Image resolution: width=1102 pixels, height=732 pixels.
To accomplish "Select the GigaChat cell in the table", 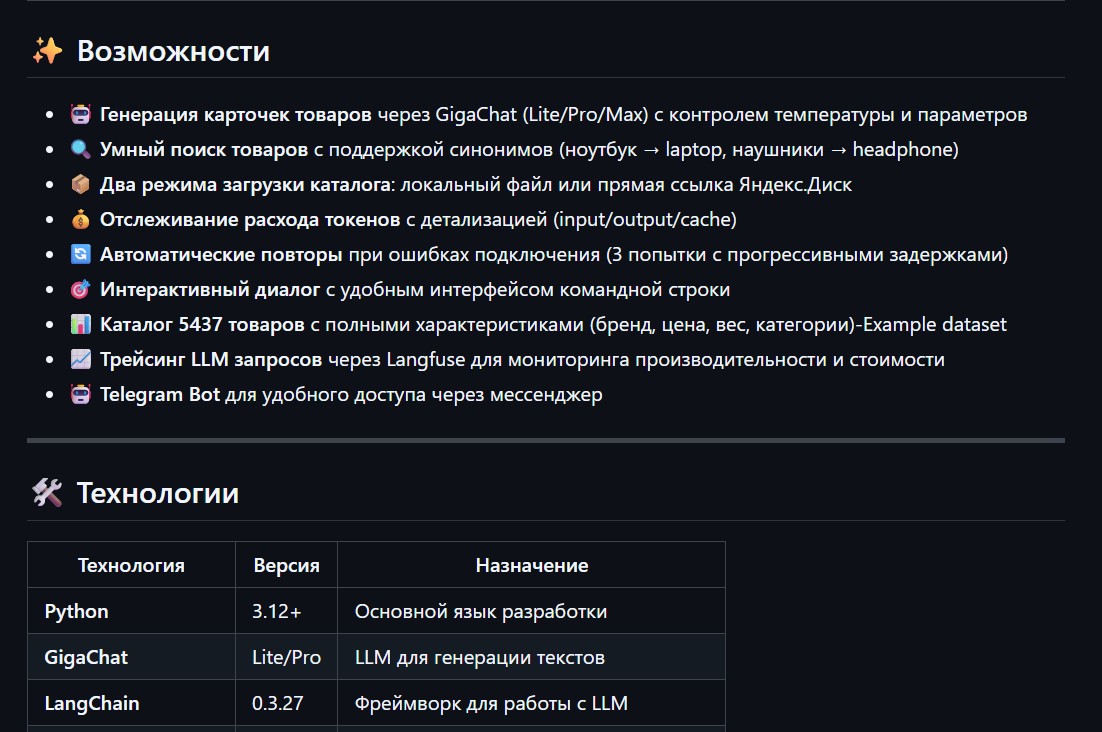I will 86,657.
